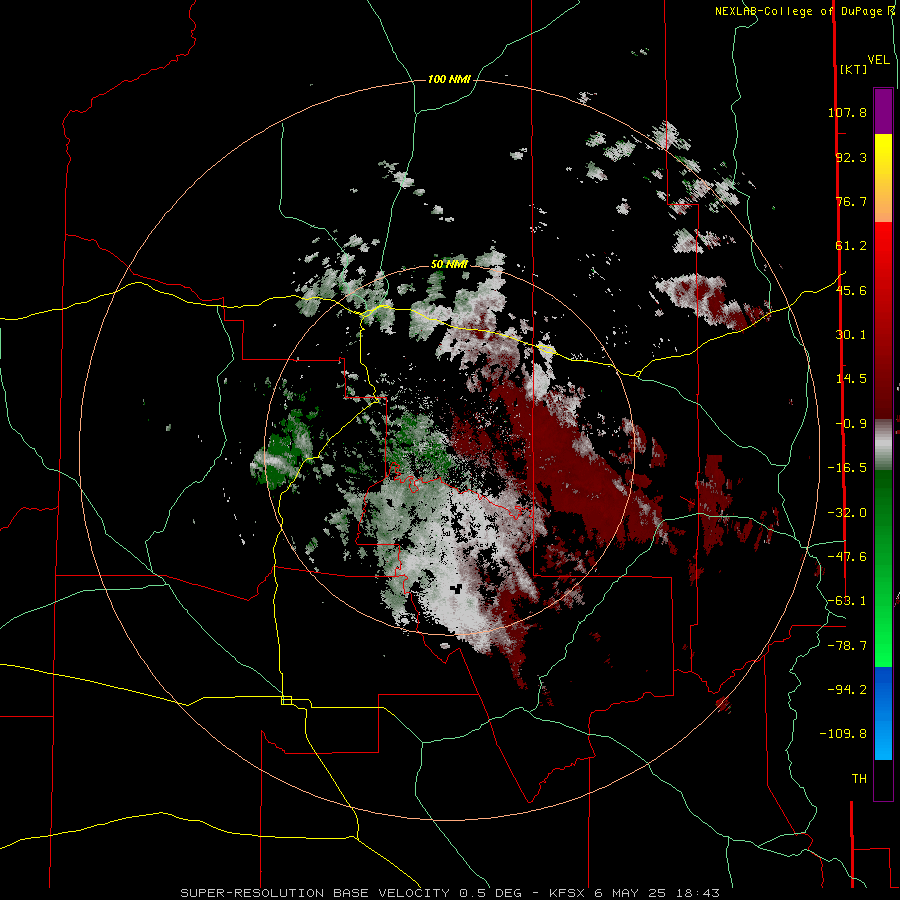Click the bright green segment near -78.7
This screenshot has height=900, width=900.
pyautogui.click(x=883, y=643)
